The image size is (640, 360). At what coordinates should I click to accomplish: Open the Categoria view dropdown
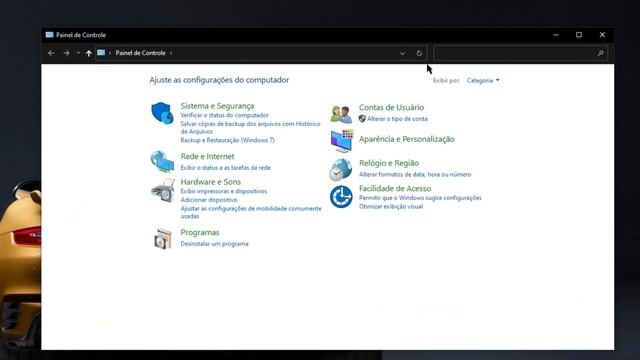coord(483,80)
